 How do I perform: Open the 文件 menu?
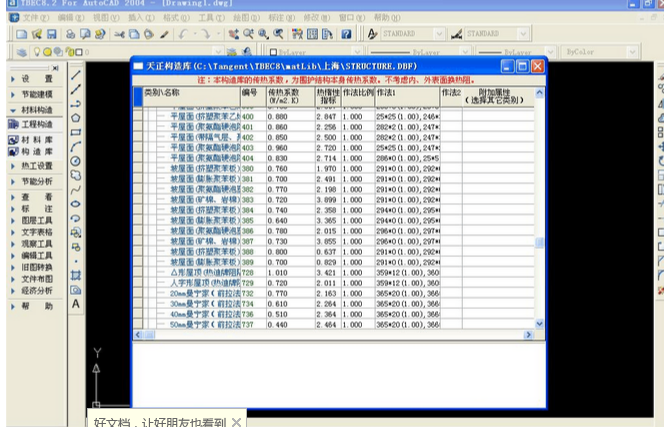click(36, 18)
